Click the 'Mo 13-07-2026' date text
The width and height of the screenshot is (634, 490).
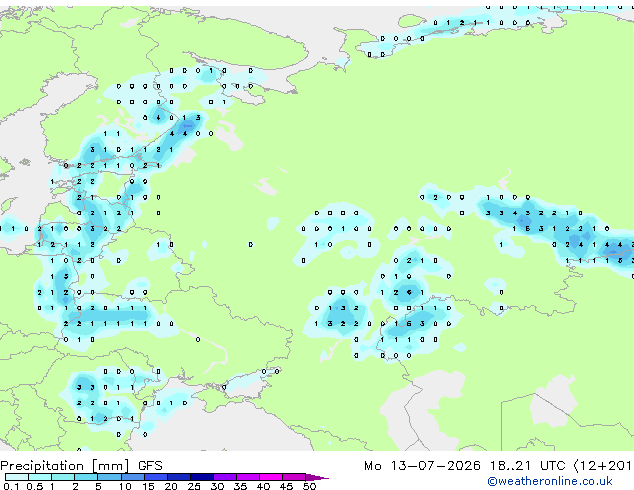pyautogui.click(x=422, y=466)
